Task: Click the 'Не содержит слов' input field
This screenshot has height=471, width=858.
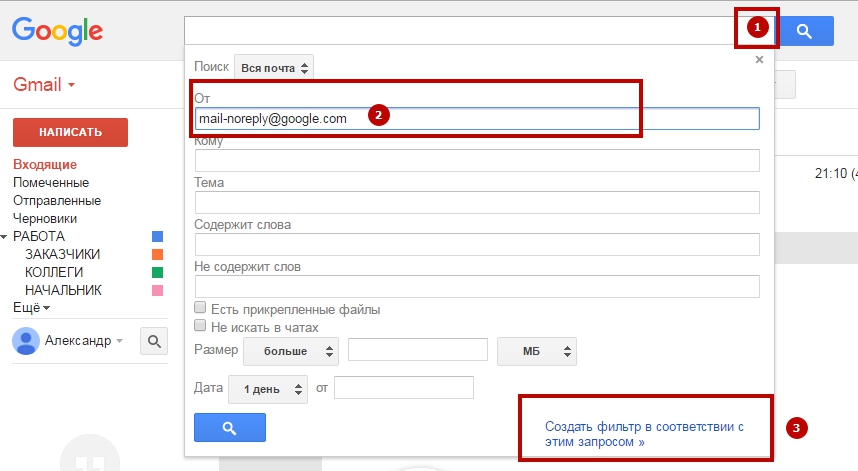Action: pos(477,287)
